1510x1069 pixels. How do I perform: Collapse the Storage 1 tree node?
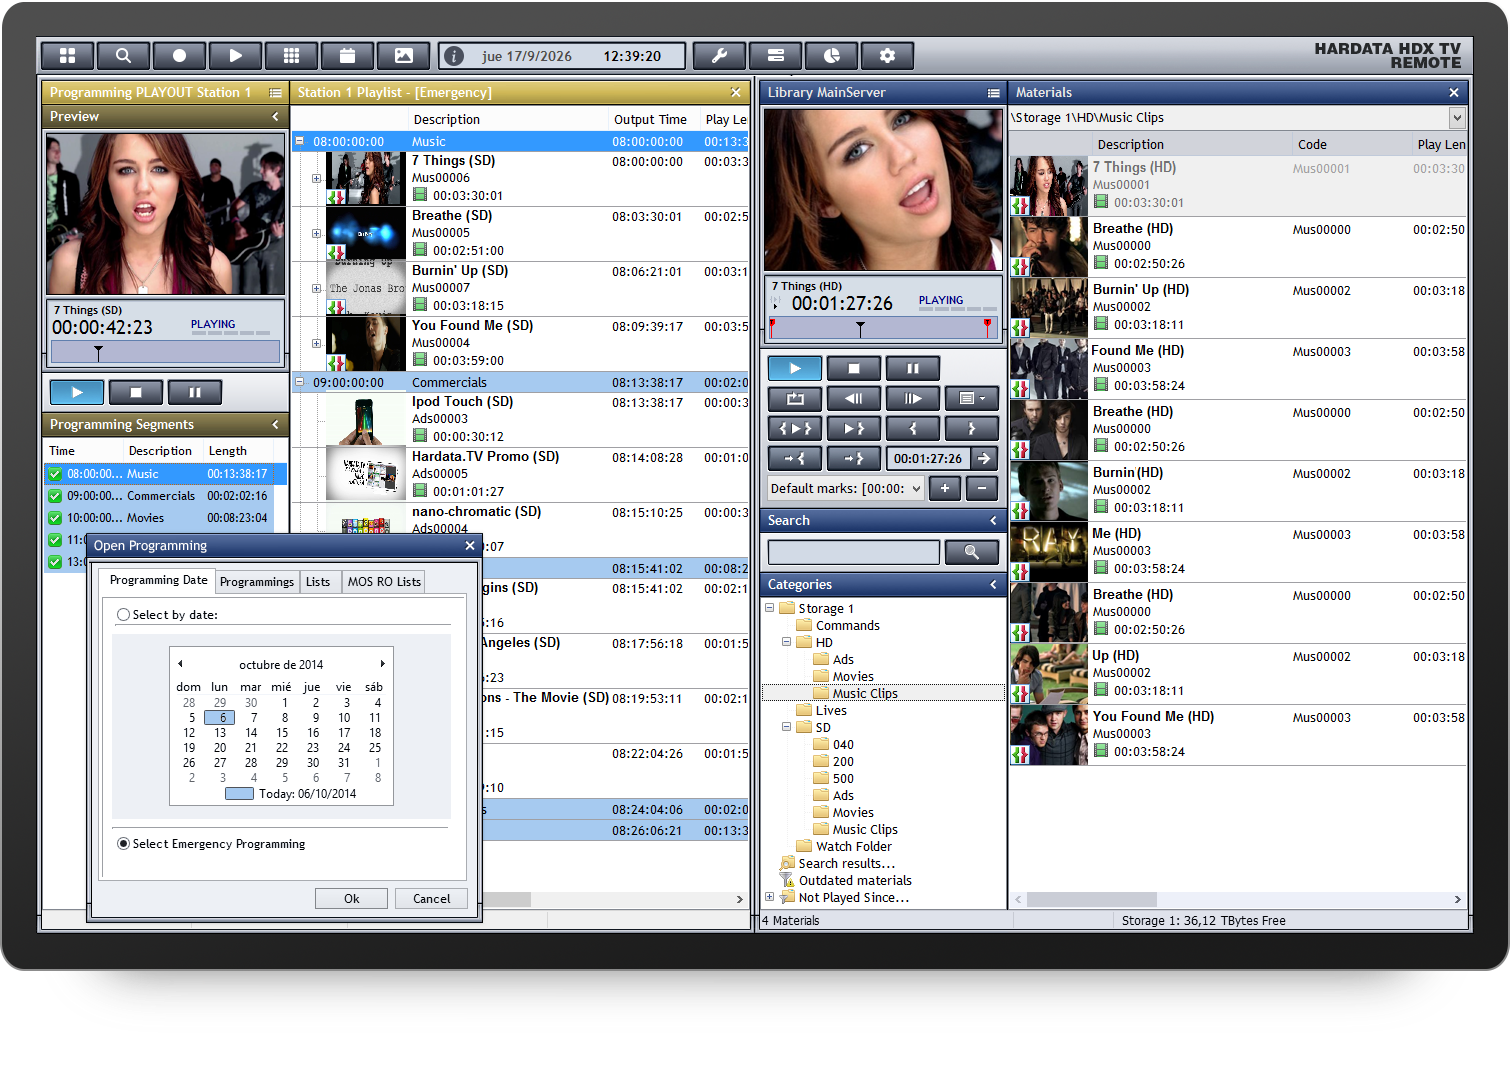click(769, 608)
